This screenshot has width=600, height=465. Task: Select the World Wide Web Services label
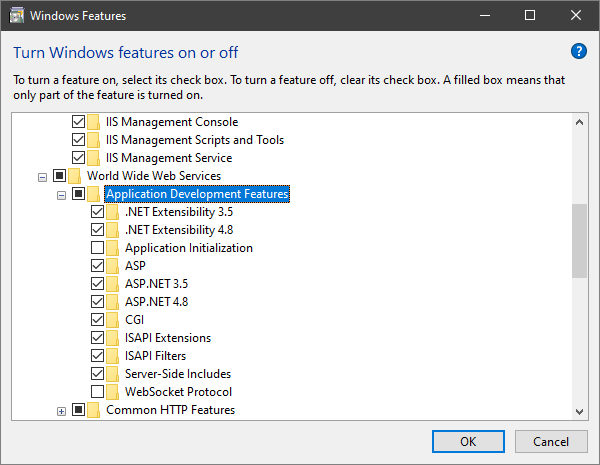154,176
